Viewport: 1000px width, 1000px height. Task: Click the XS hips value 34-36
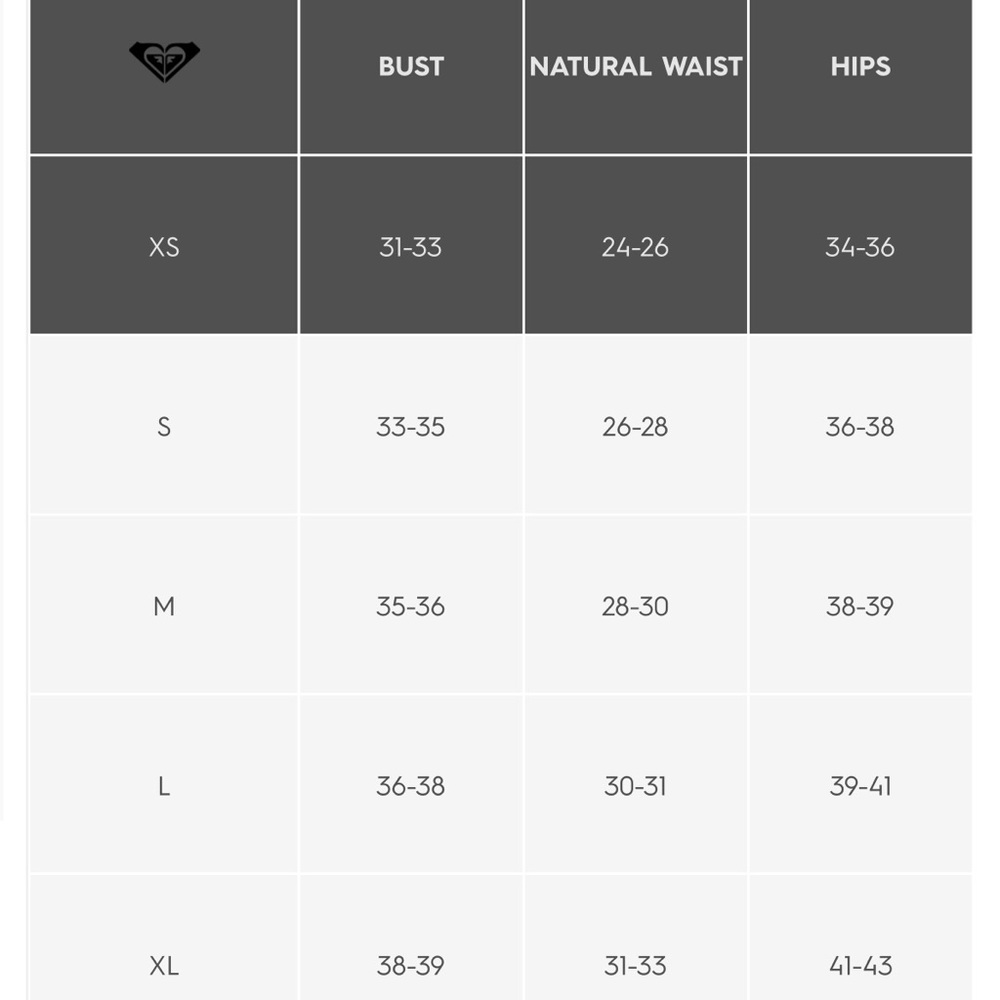(860, 247)
